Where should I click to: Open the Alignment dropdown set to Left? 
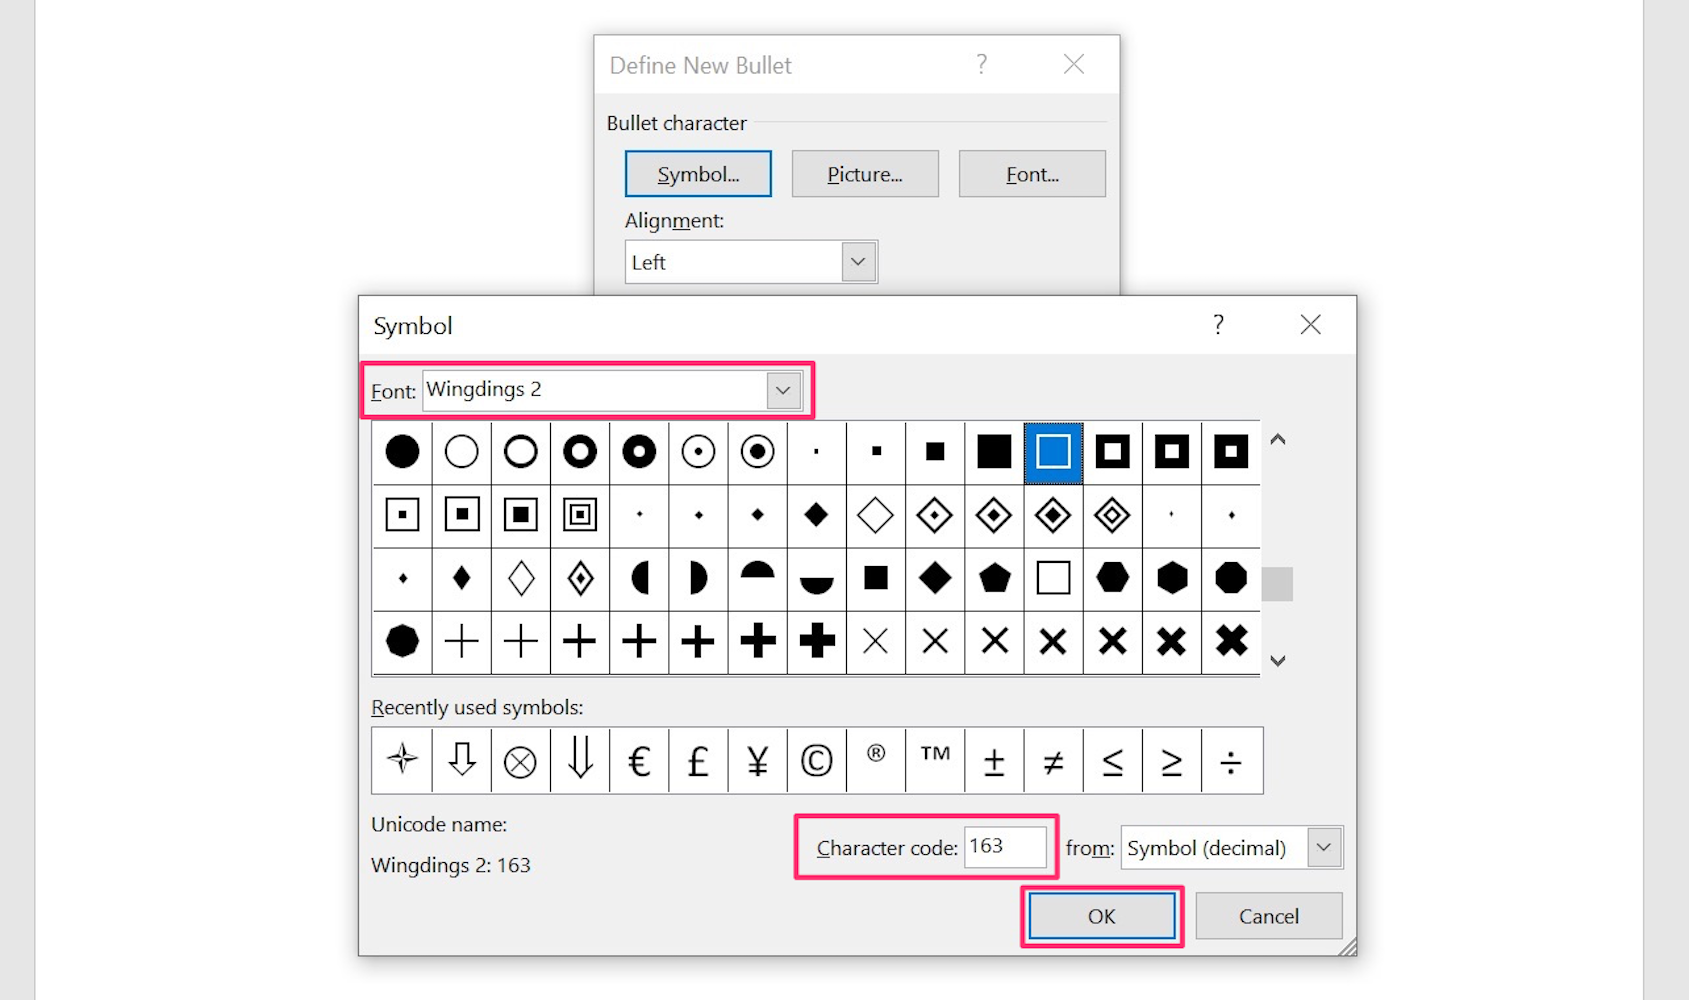[858, 262]
